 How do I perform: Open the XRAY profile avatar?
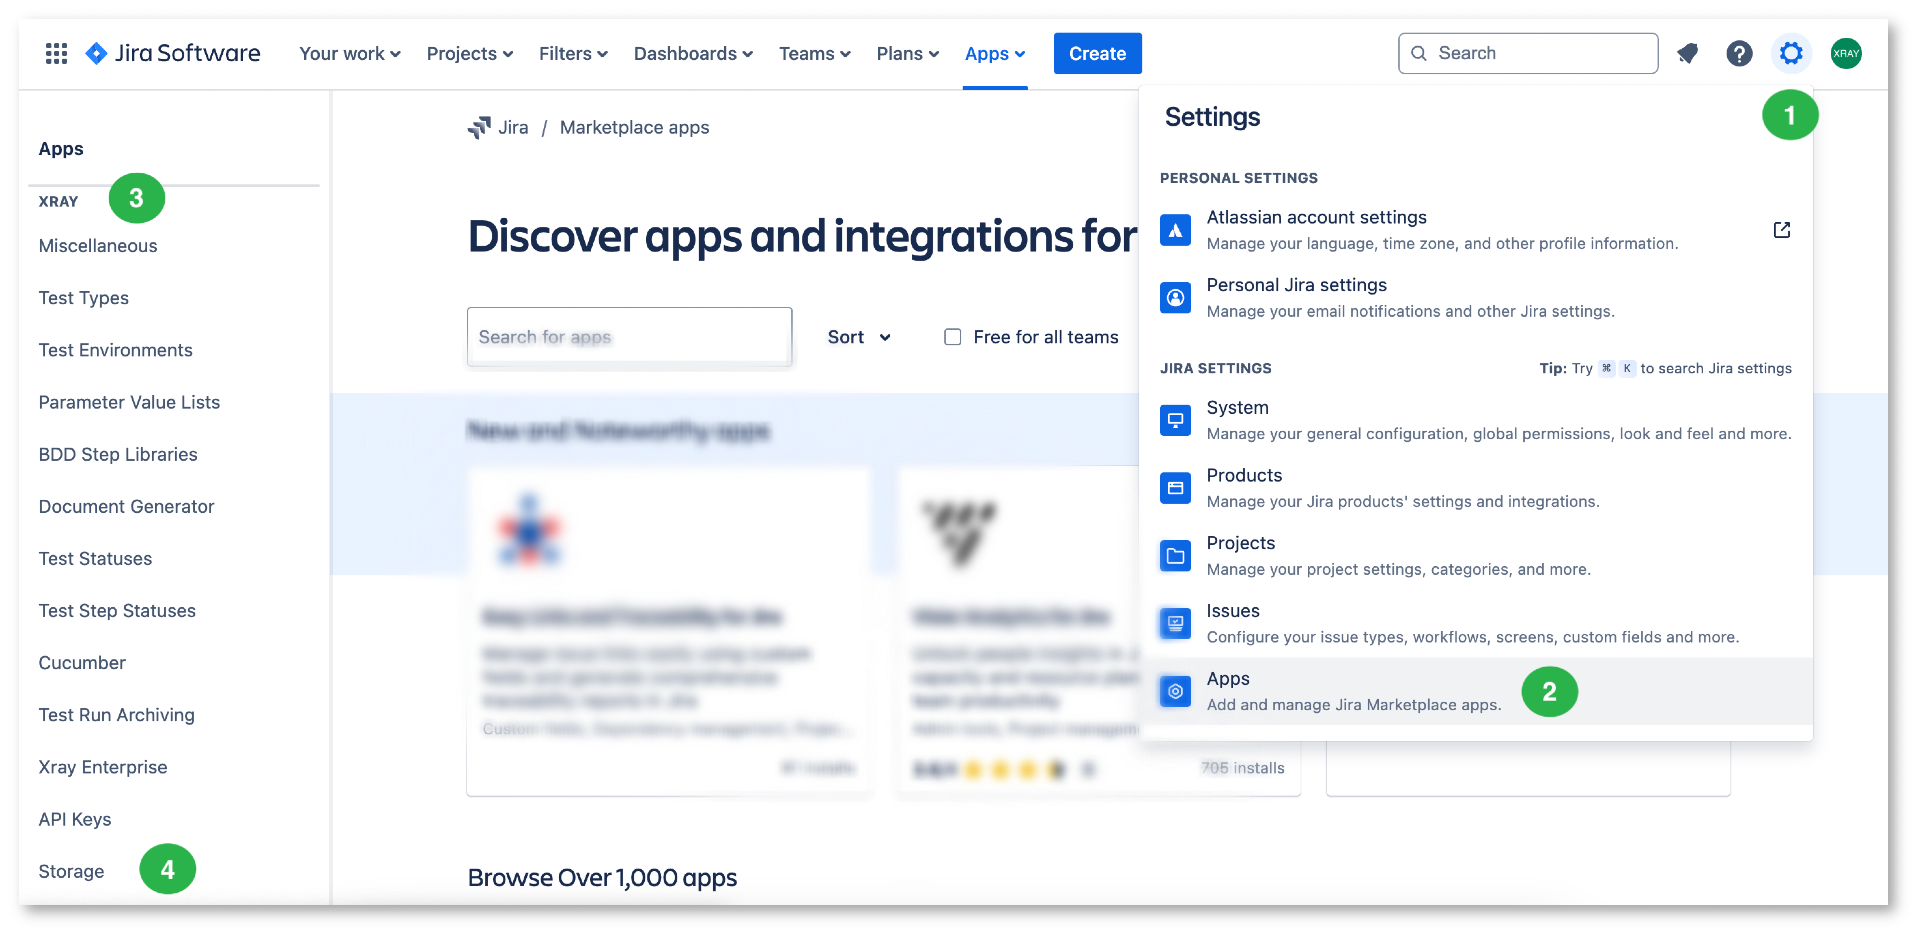pyautogui.click(x=1846, y=53)
